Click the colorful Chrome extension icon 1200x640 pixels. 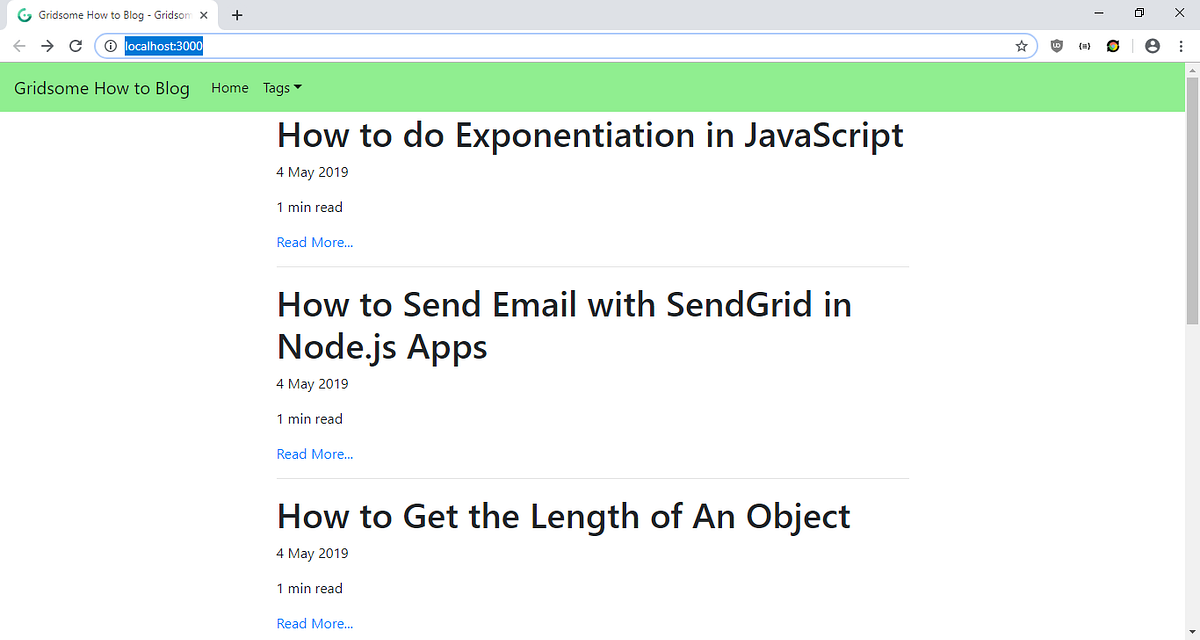coord(1112,45)
